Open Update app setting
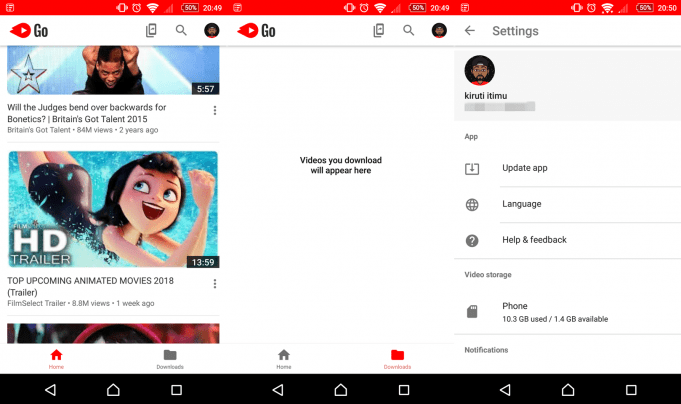 [x=568, y=169]
